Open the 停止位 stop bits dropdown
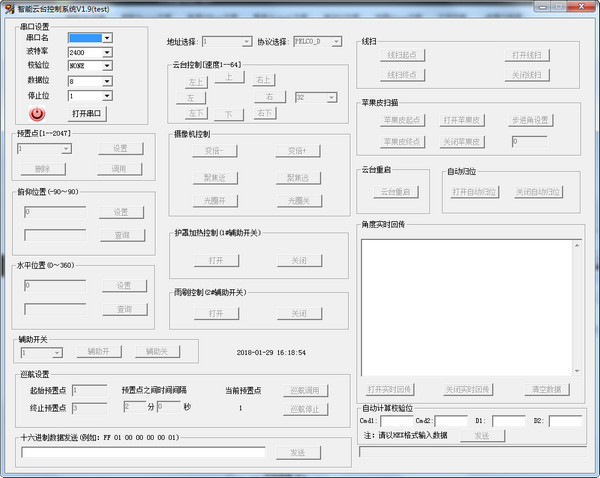 pyautogui.click(x=107, y=96)
